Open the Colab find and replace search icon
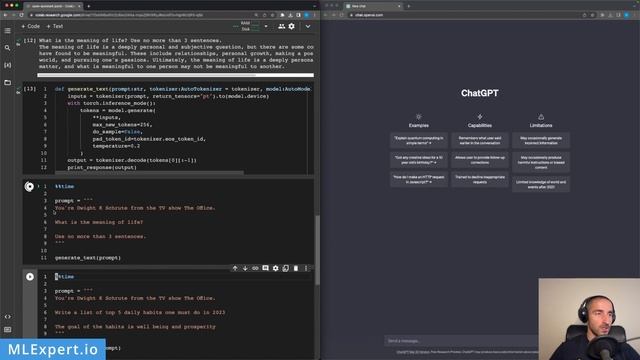The height and width of the screenshot is (360, 640). (7, 48)
